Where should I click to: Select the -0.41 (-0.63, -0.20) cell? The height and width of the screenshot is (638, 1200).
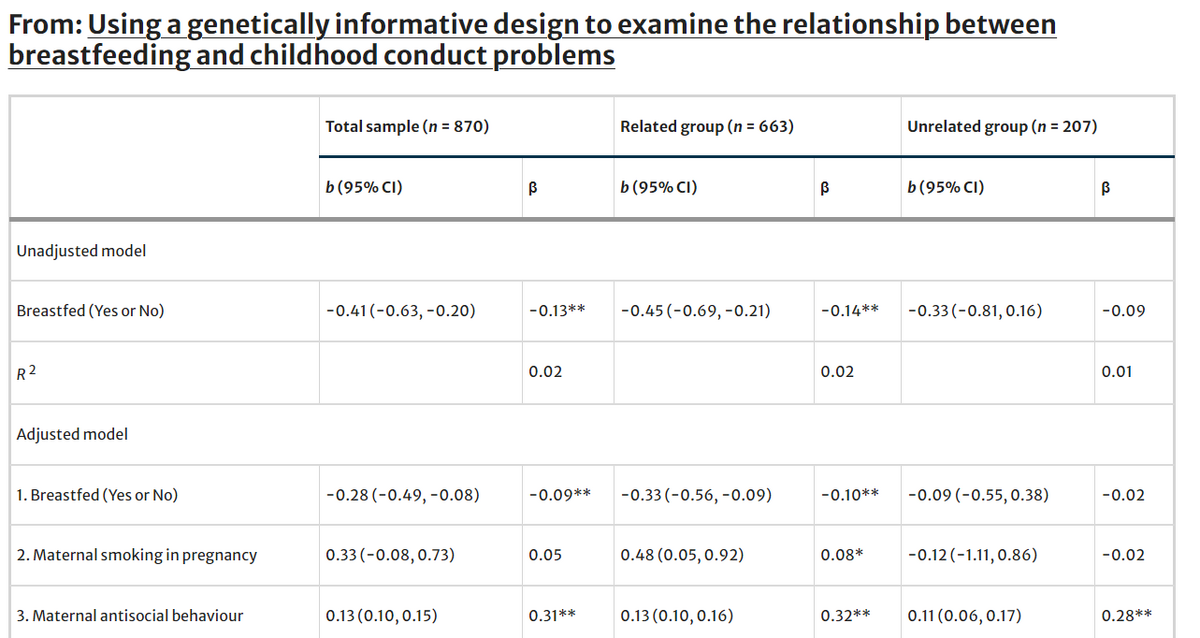[401, 311]
